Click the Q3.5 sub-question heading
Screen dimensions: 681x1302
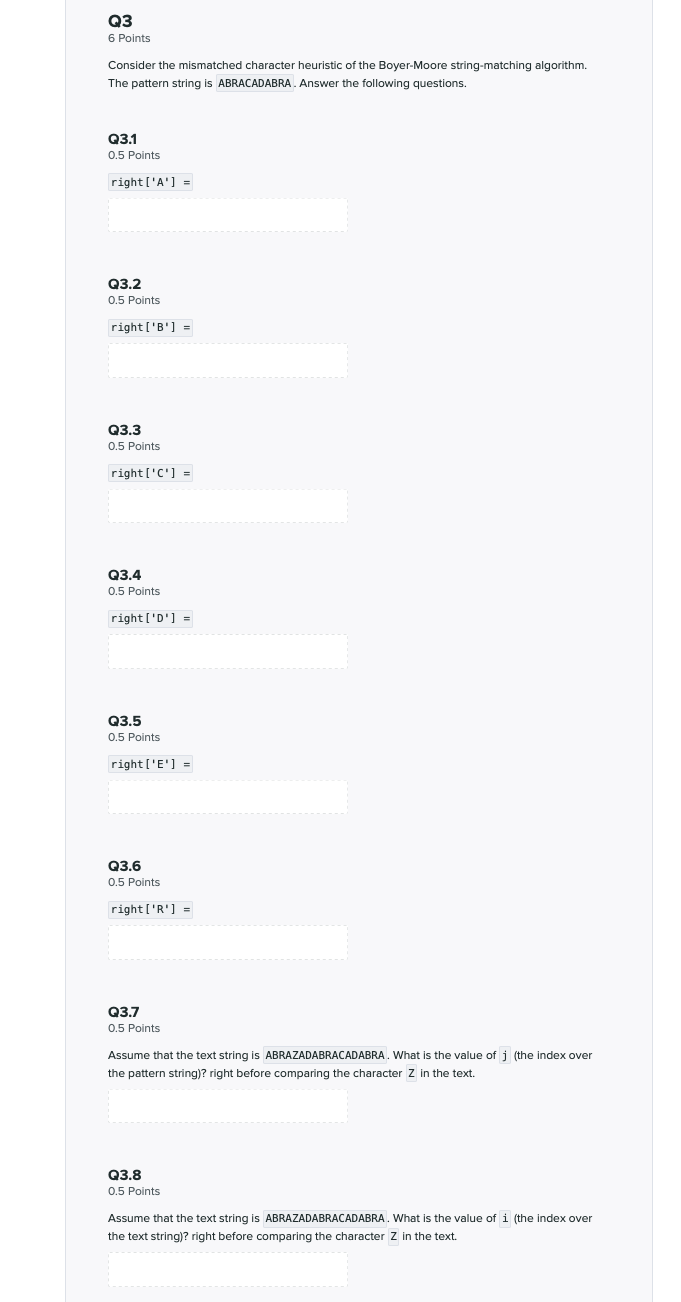(124, 721)
